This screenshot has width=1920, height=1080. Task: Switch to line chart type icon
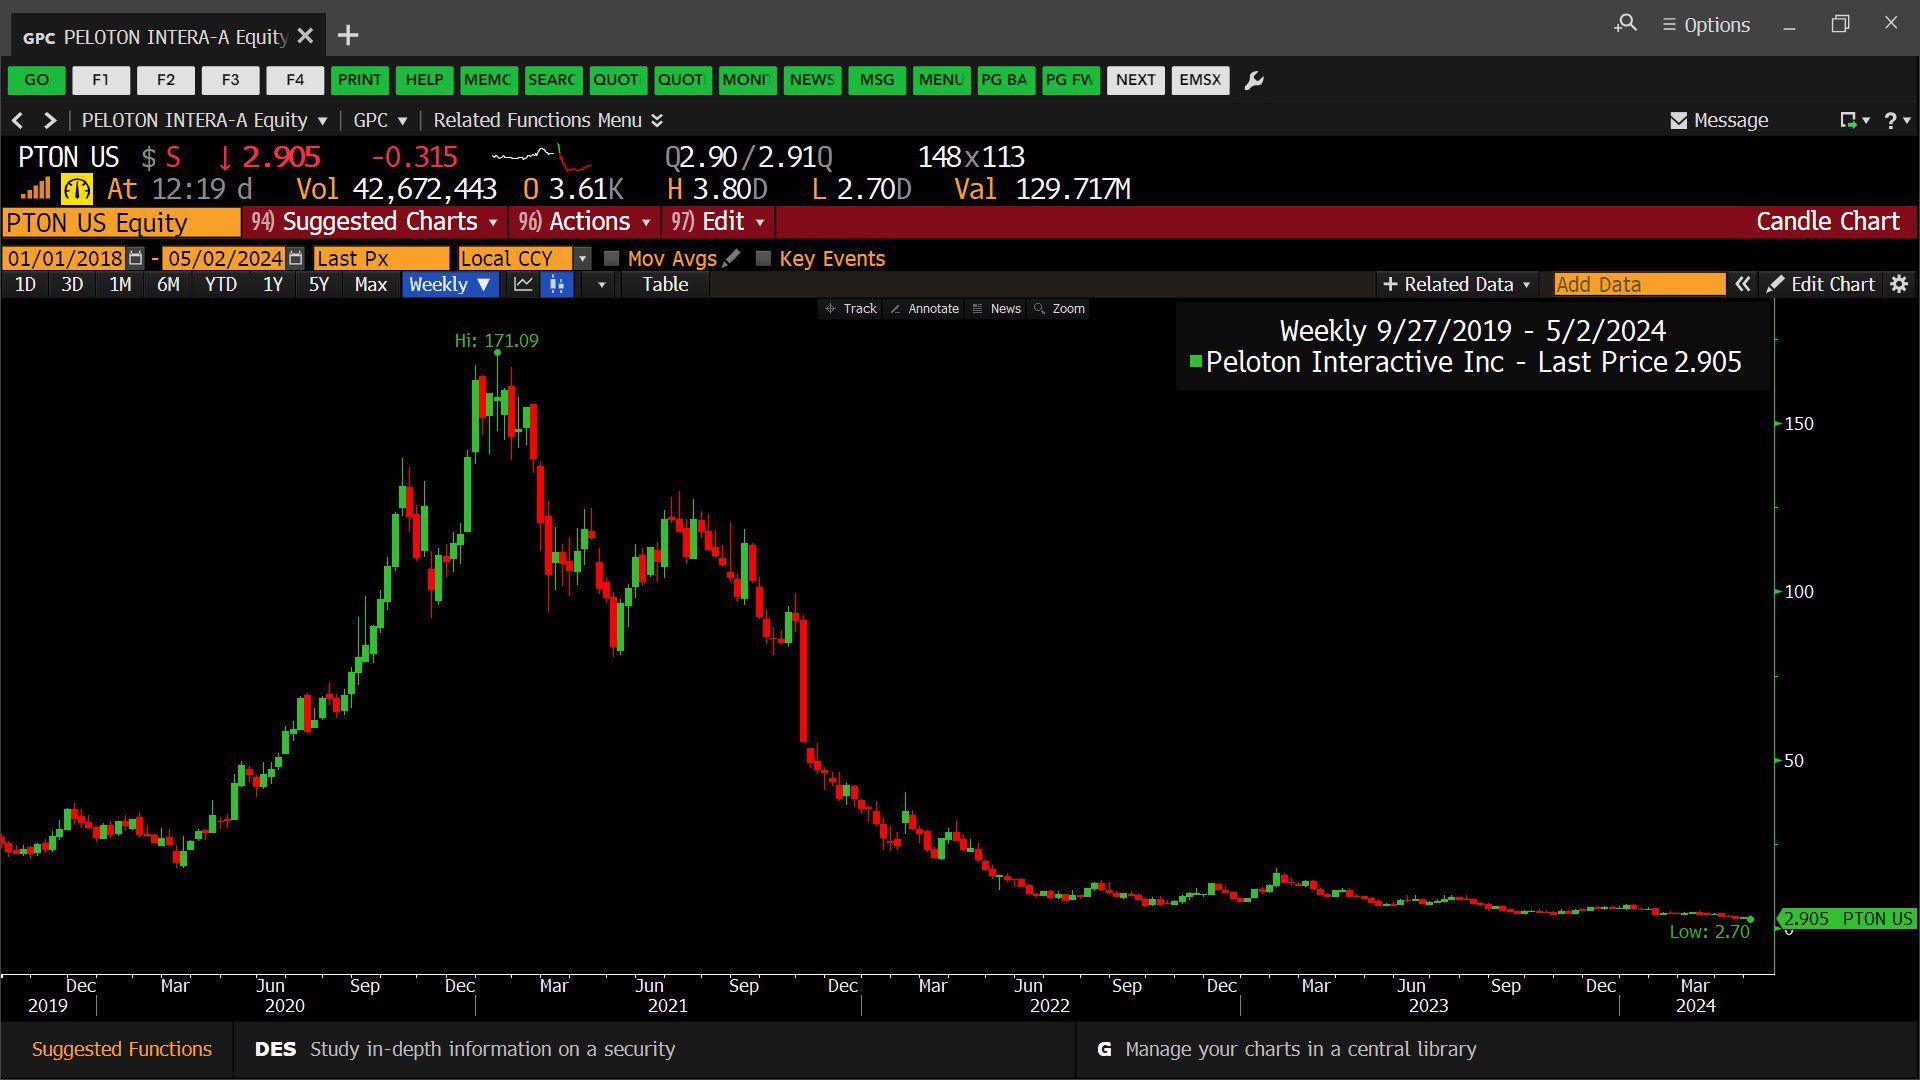tap(523, 285)
